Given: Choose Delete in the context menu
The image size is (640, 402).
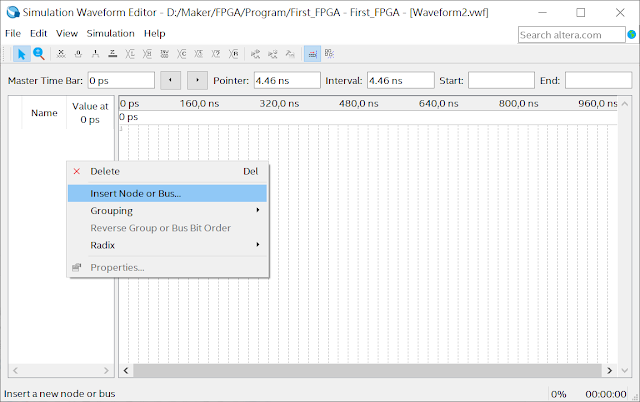Looking at the screenshot, I should pos(167,171).
